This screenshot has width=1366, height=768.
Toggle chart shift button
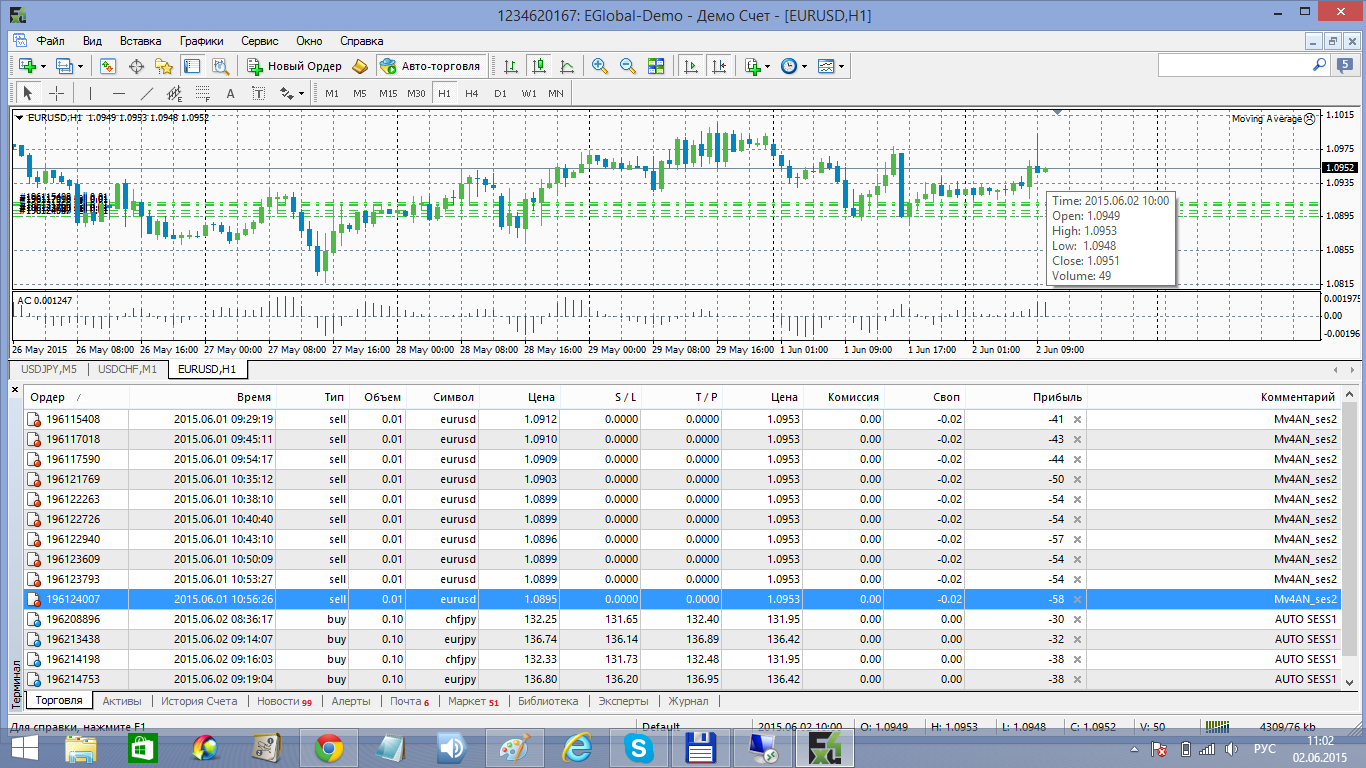[719, 66]
